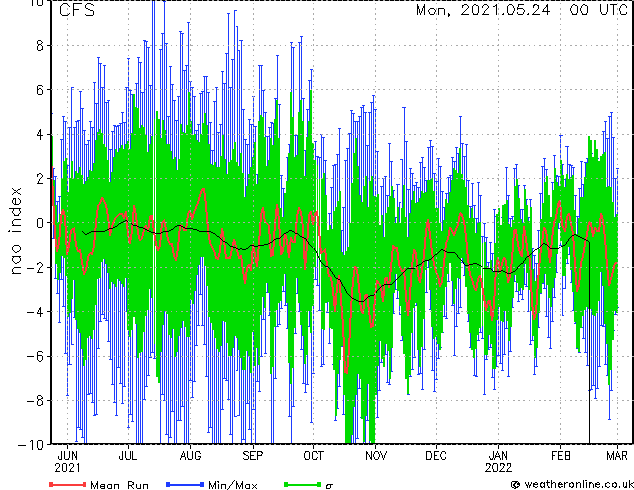634x490 pixels.
Task: Select the MAR x-axis label
Action: pyautogui.click(x=617, y=456)
